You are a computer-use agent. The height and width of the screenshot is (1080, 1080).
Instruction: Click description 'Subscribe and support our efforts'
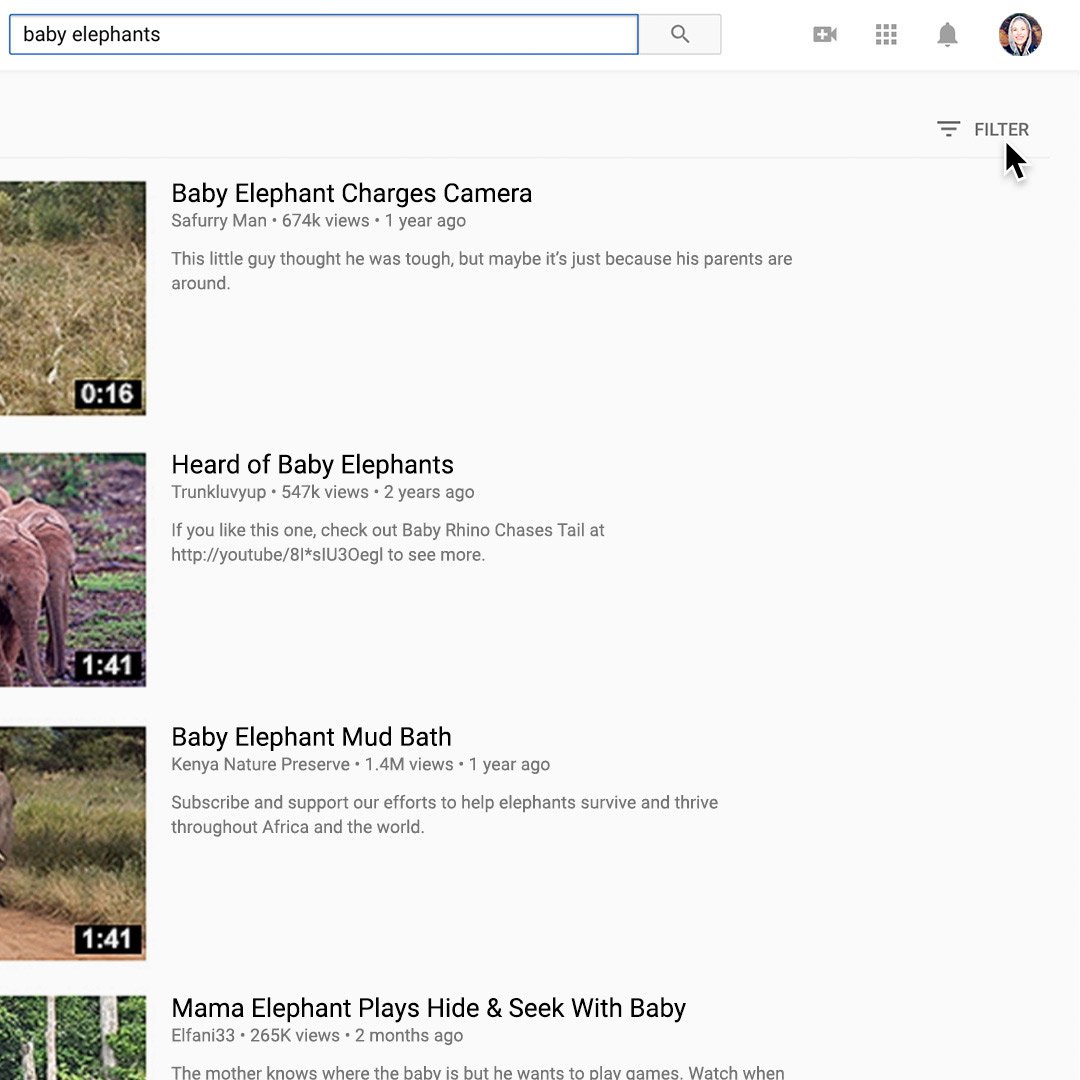[x=444, y=815]
